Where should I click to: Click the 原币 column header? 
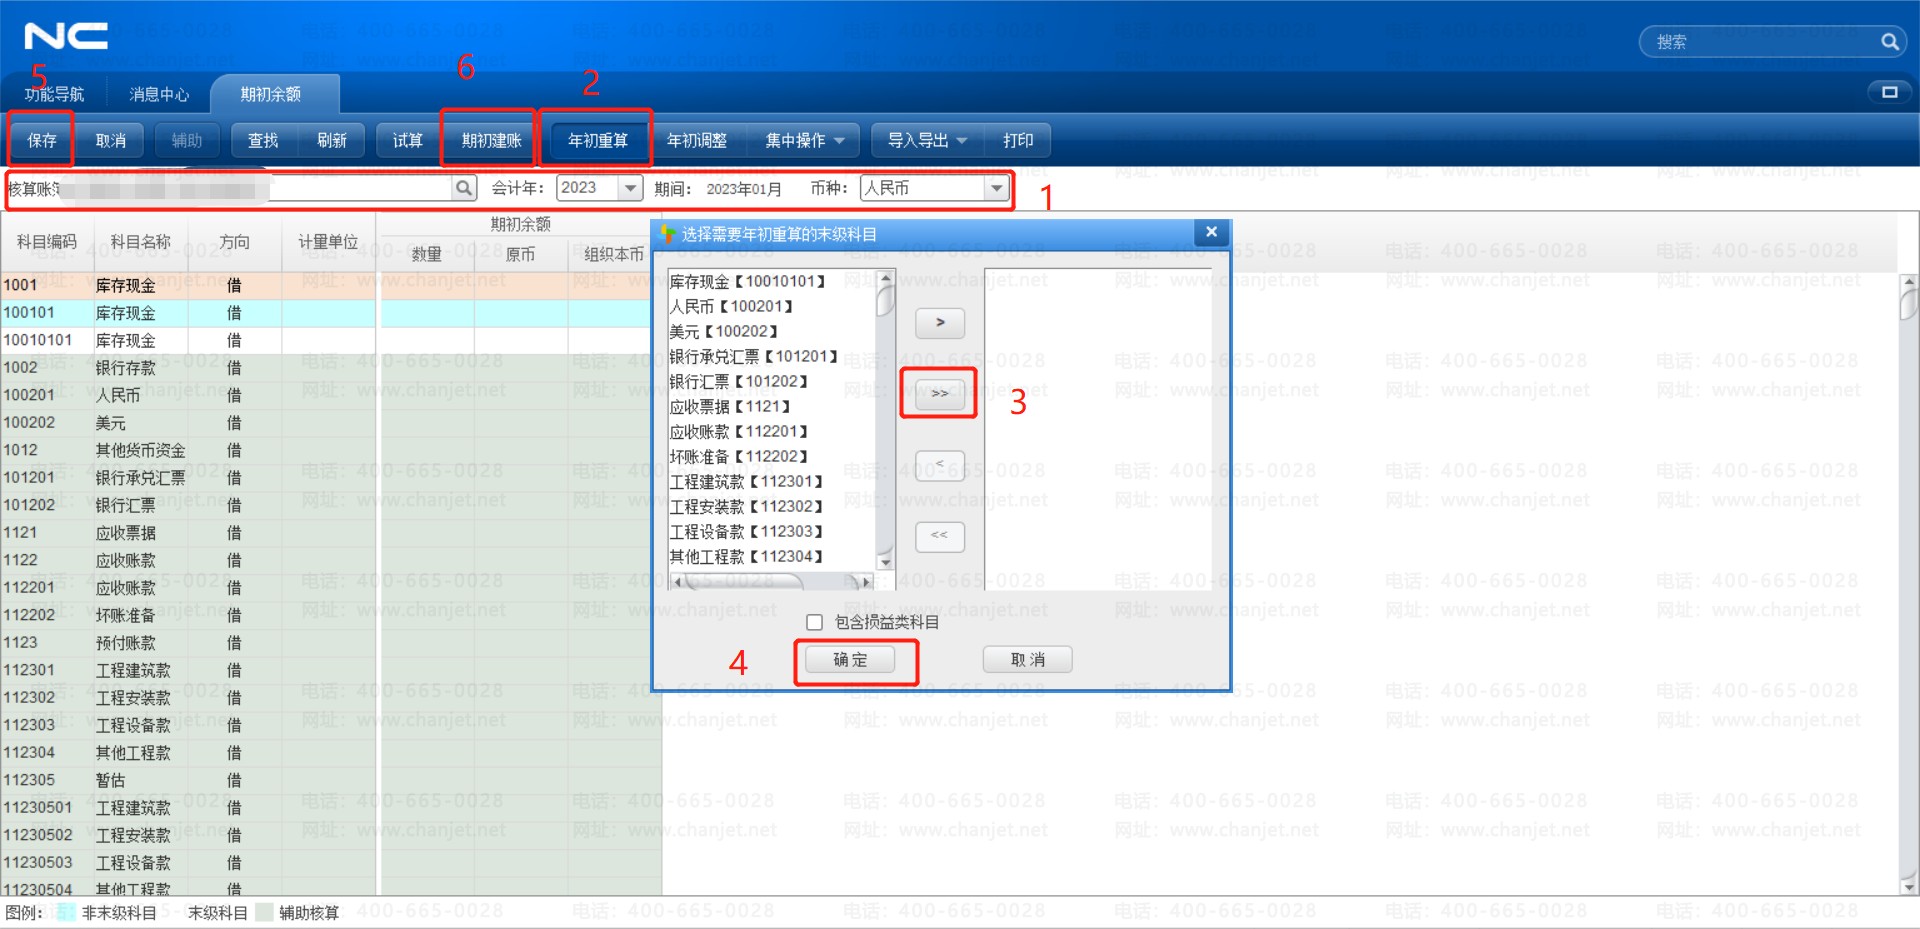coord(521,255)
